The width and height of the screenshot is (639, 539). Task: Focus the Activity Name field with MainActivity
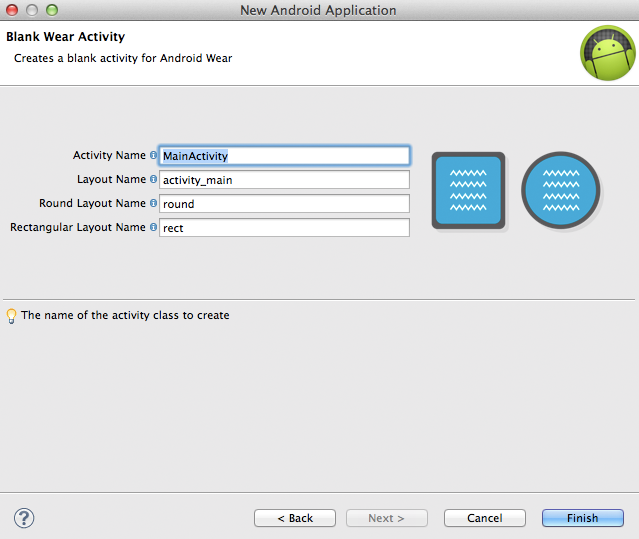point(284,156)
